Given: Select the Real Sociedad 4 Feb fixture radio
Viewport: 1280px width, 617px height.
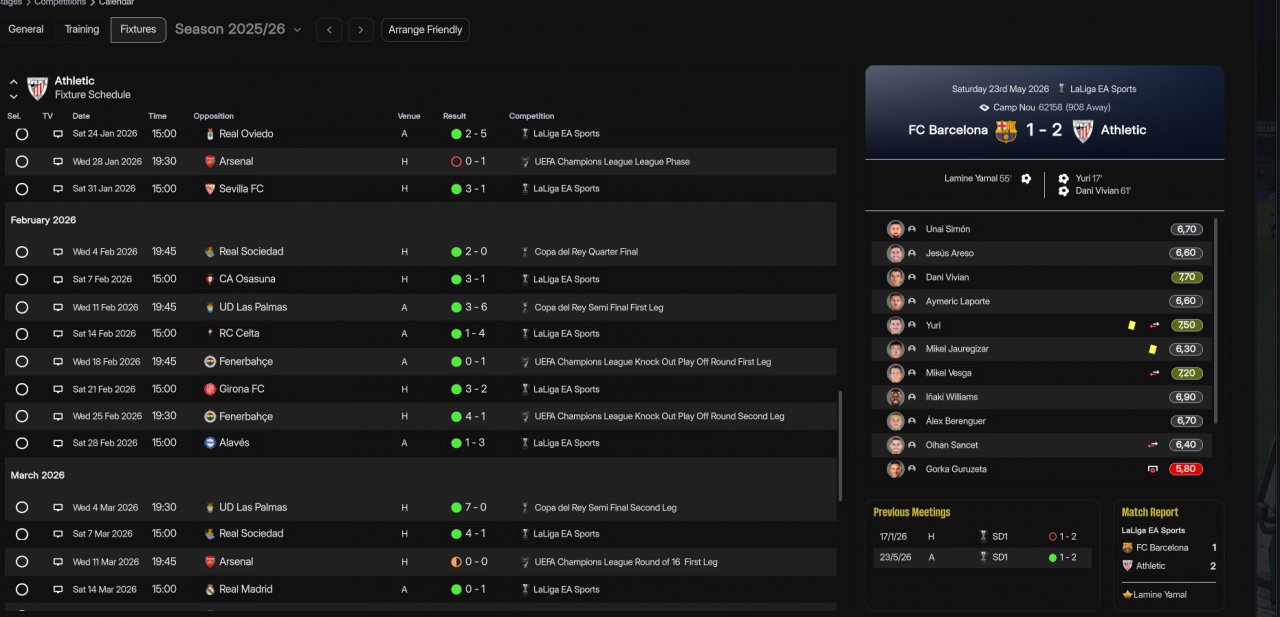Looking at the screenshot, I should pyautogui.click(x=22, y=252).
